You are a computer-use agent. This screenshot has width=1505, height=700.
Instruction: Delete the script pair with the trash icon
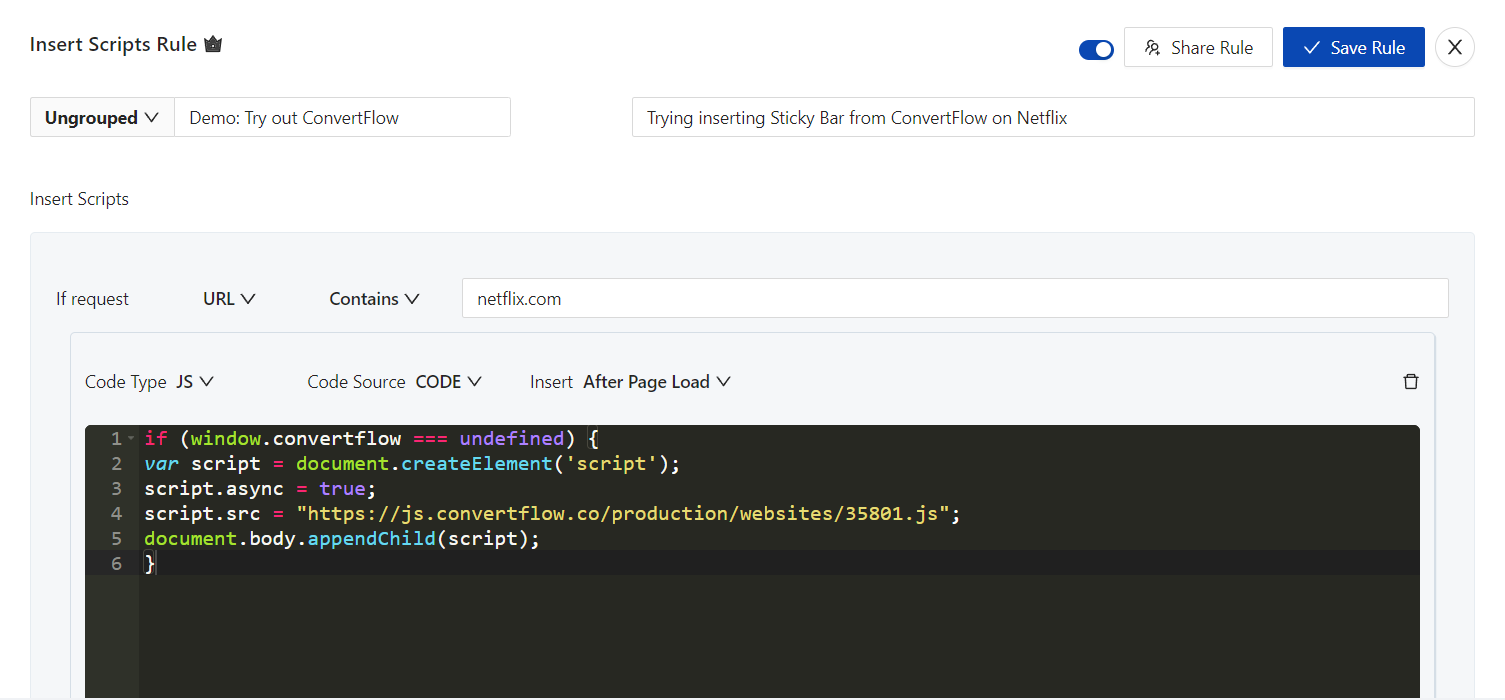tap(1411, 382)
